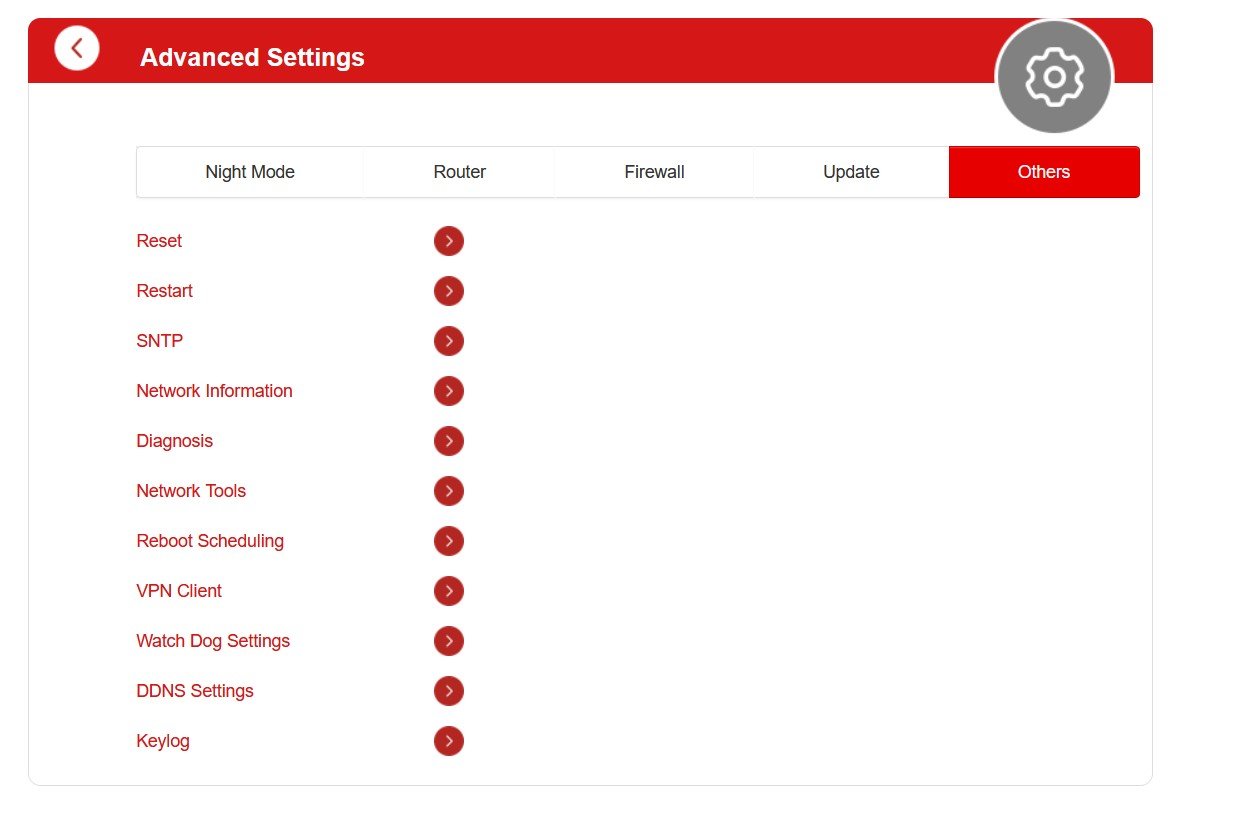This screenshot has width=1252, height=817.
Task: Expand the DDNS Settings chevron arrow
Action: click(449, 691)
